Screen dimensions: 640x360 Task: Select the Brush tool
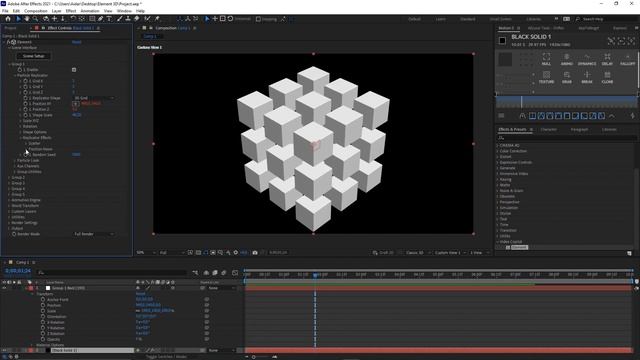tap(120, 19)
